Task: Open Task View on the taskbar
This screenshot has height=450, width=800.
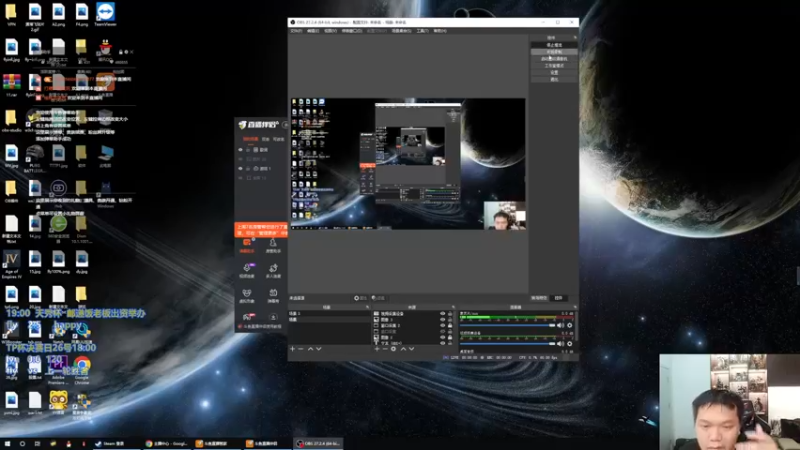Action: coord(37,444)
